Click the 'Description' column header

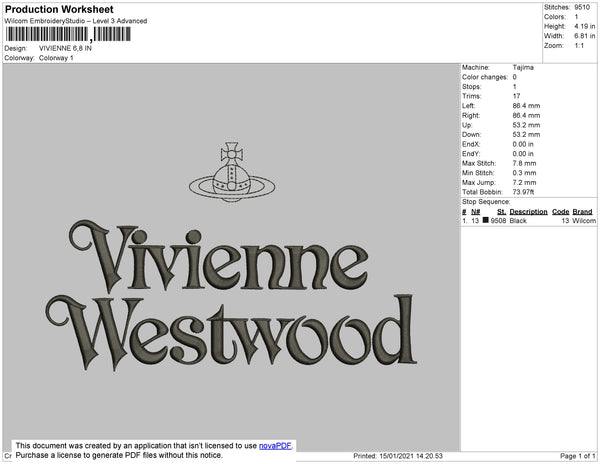tap(528, 212)
